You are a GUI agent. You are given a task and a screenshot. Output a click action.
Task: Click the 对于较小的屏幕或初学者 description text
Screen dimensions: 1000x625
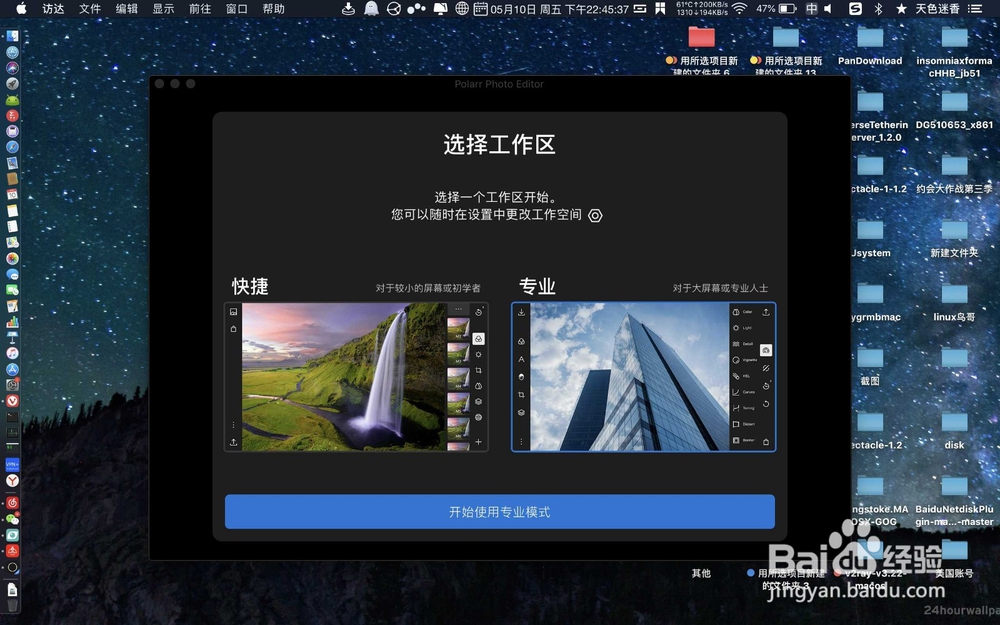[428, 288]
